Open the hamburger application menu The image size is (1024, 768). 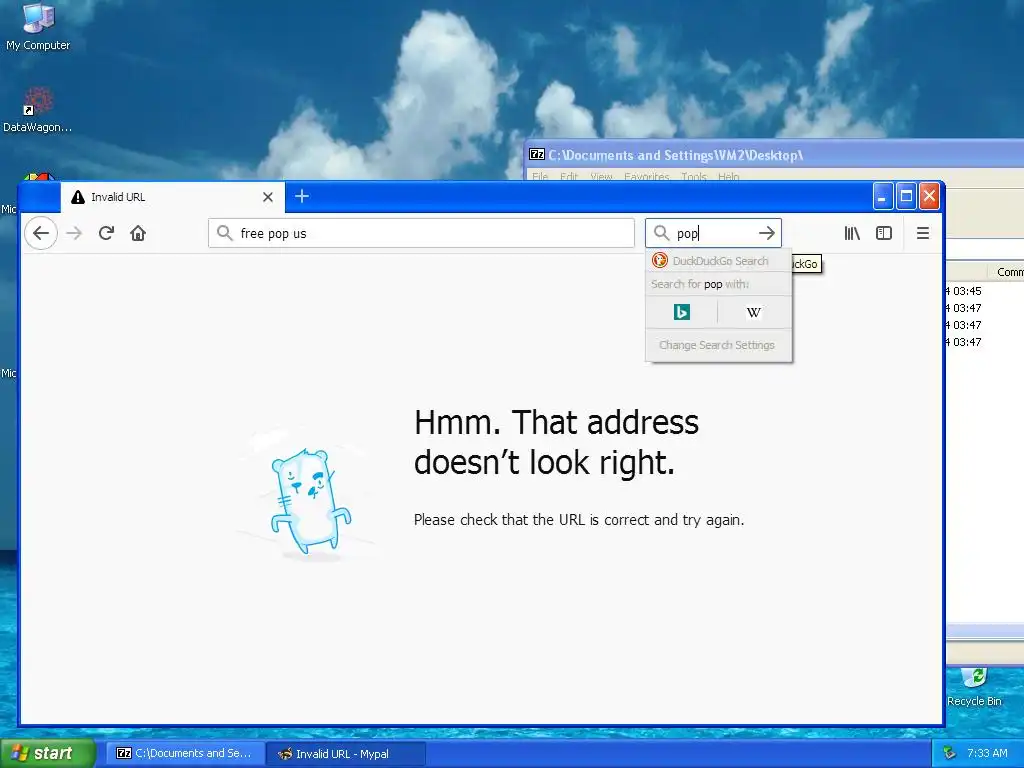(923, 233)
